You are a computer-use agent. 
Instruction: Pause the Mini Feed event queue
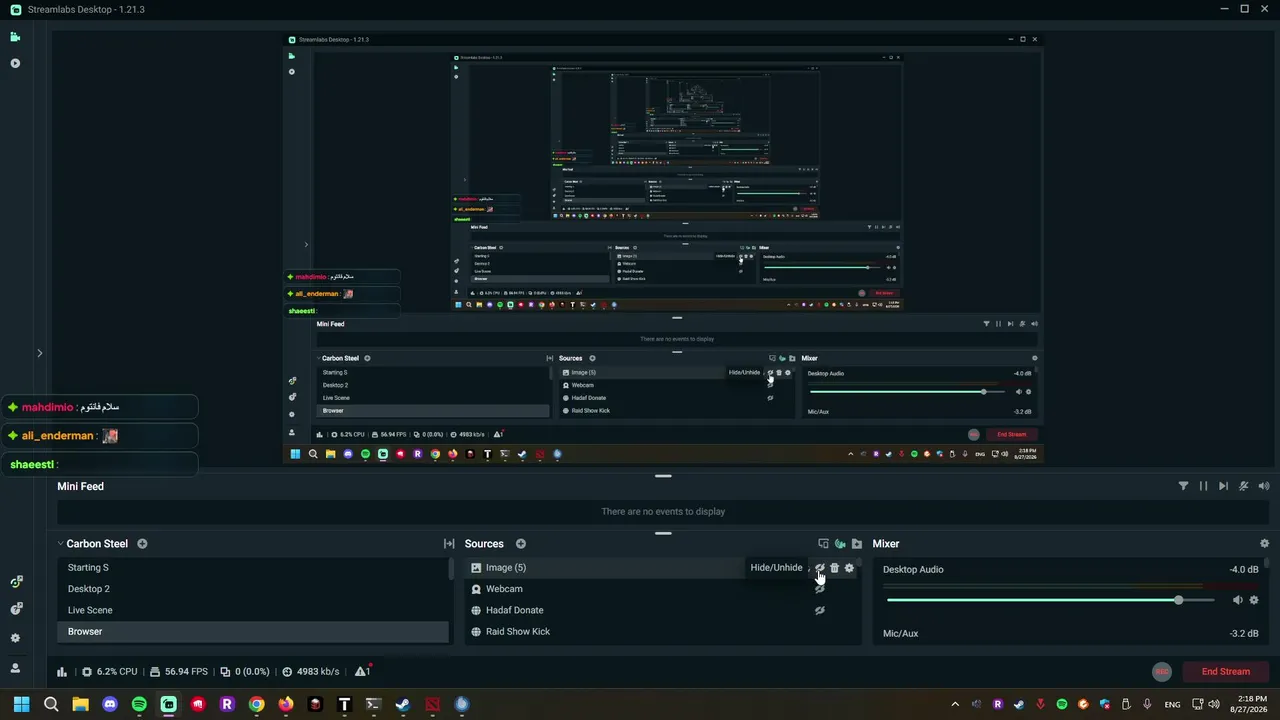pyautogui.click(x=1203, y=486)
